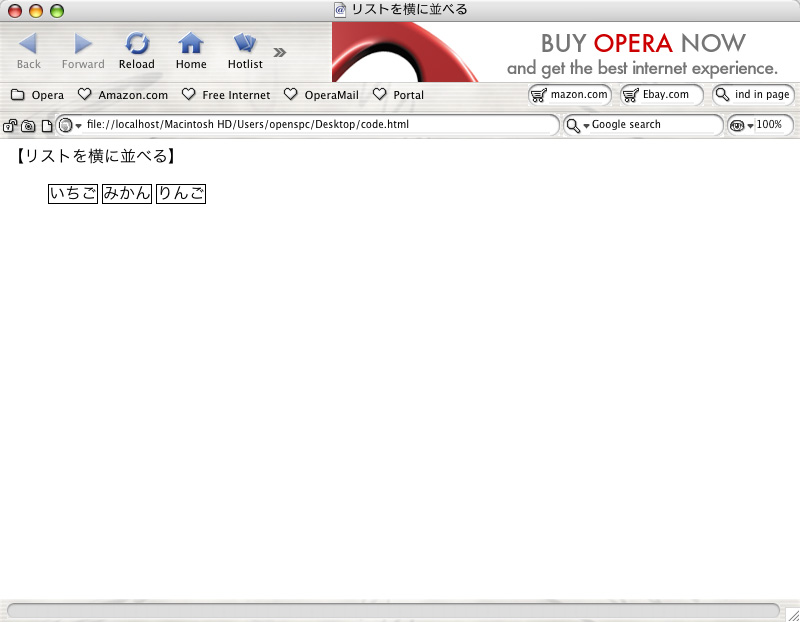Minimize the window with yellow button
Screen dimensions: 800x622
click(36, 11)
